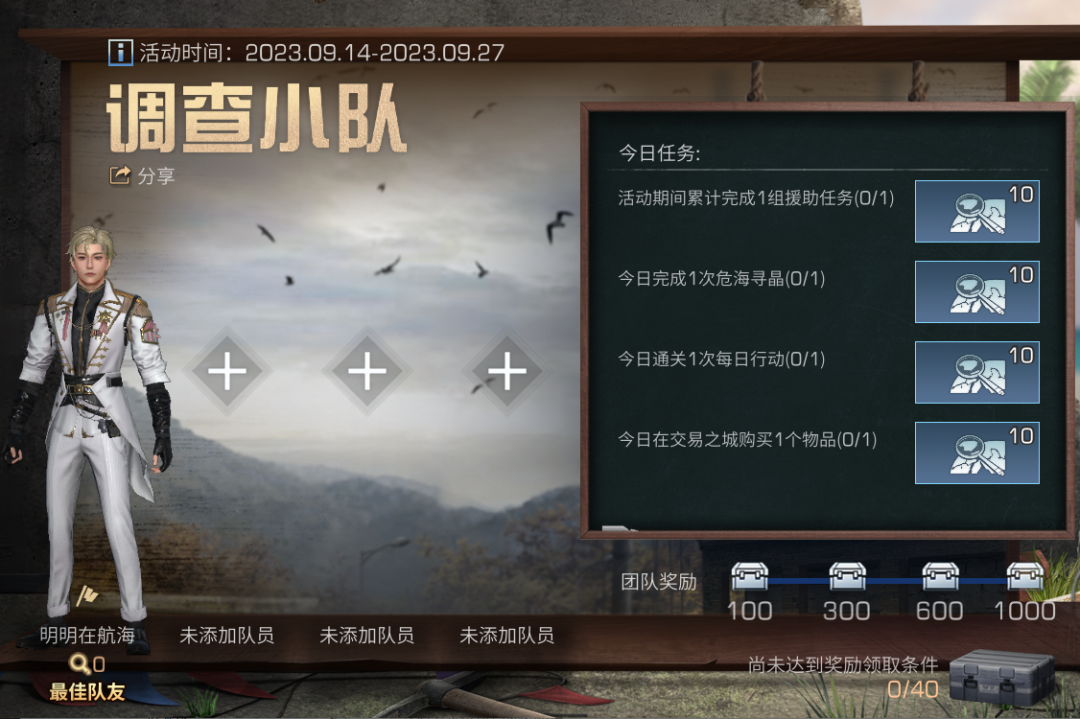Tap the 分享 share icon
Screen dimensions: 1080x719
tap(120, 176)
